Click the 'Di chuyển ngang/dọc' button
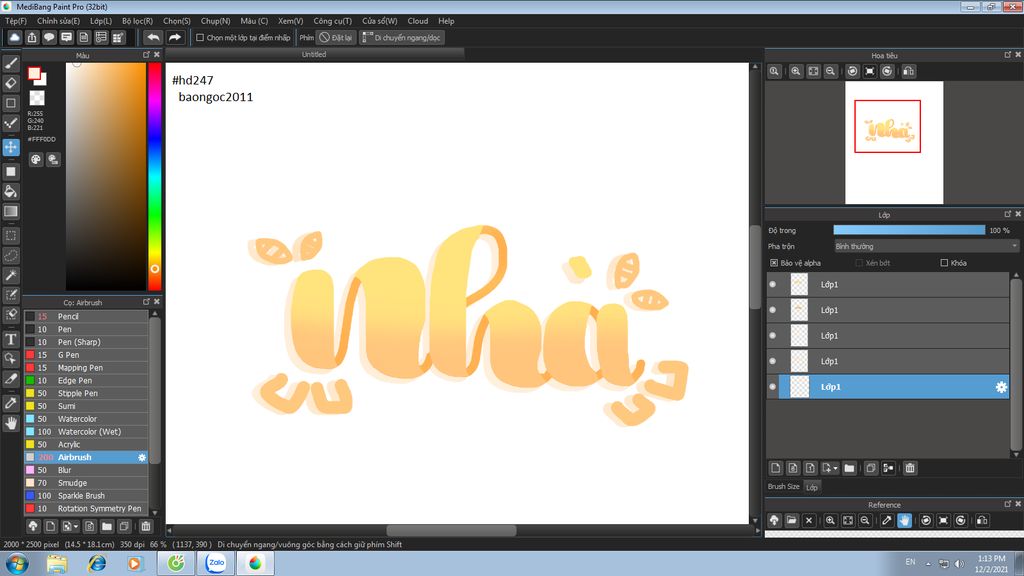 coord(402,37)
